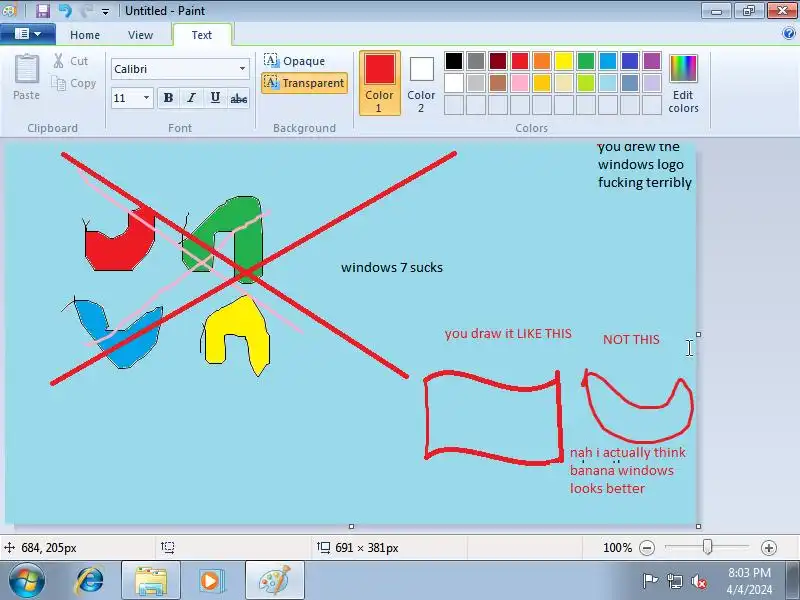Image resolution: width=800 pixels, height=600 pixels.
Task: Click the muted volume tray icon
Action: (x=699, y=581)
